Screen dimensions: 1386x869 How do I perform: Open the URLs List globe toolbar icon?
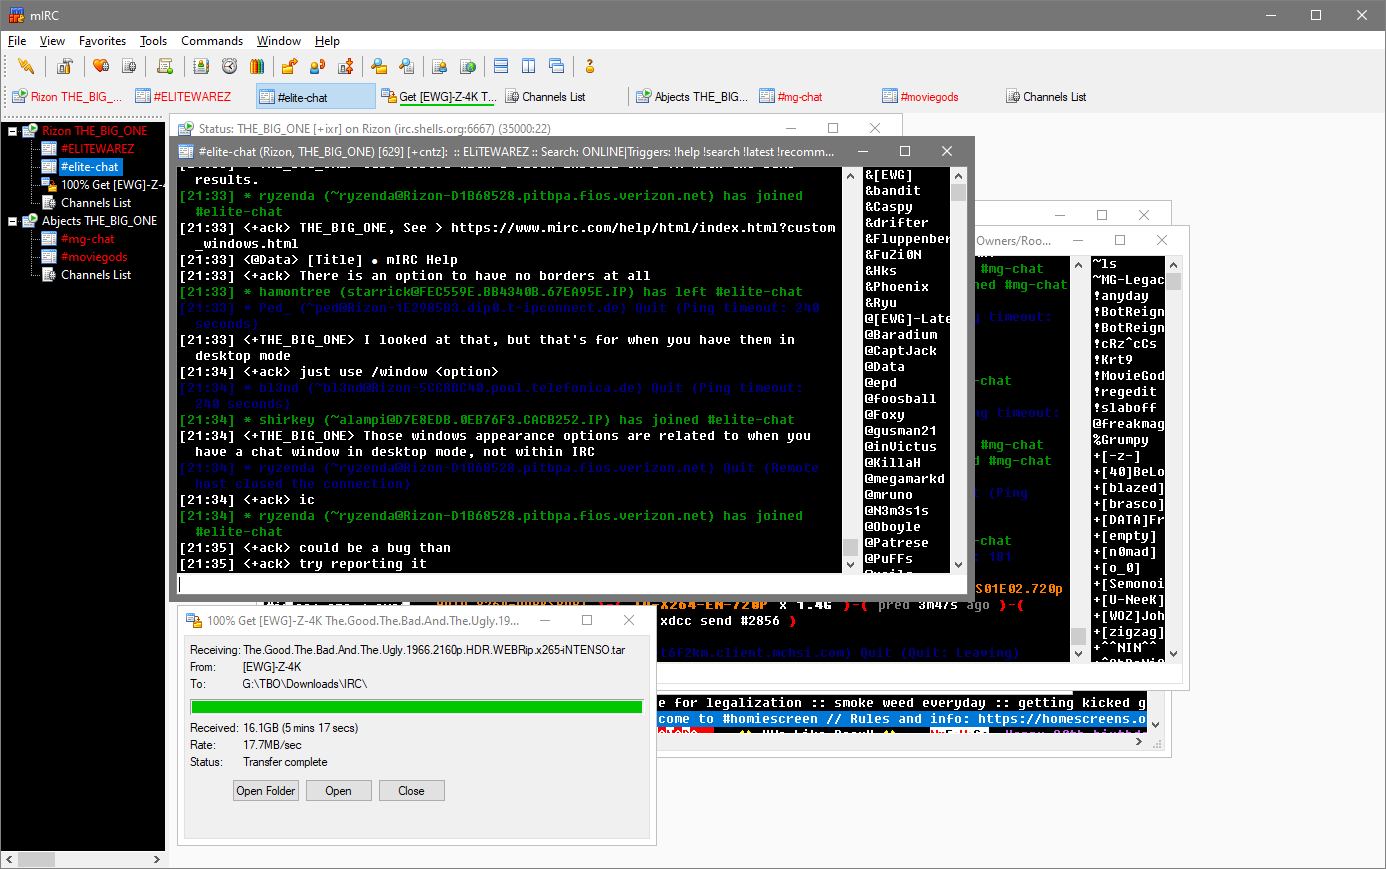tap(467, 66)
